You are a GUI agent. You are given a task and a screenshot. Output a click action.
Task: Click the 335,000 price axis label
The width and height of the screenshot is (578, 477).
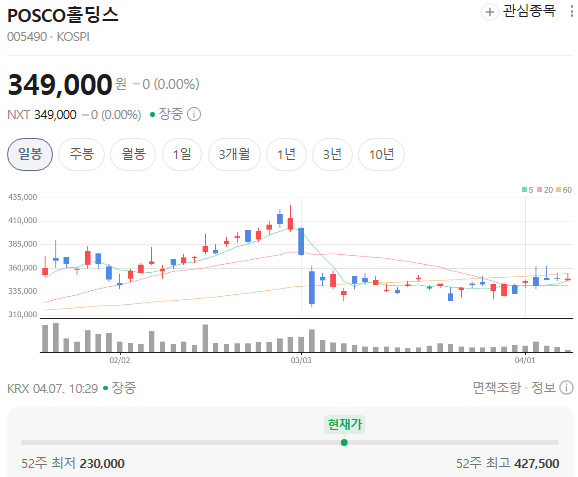23,291
